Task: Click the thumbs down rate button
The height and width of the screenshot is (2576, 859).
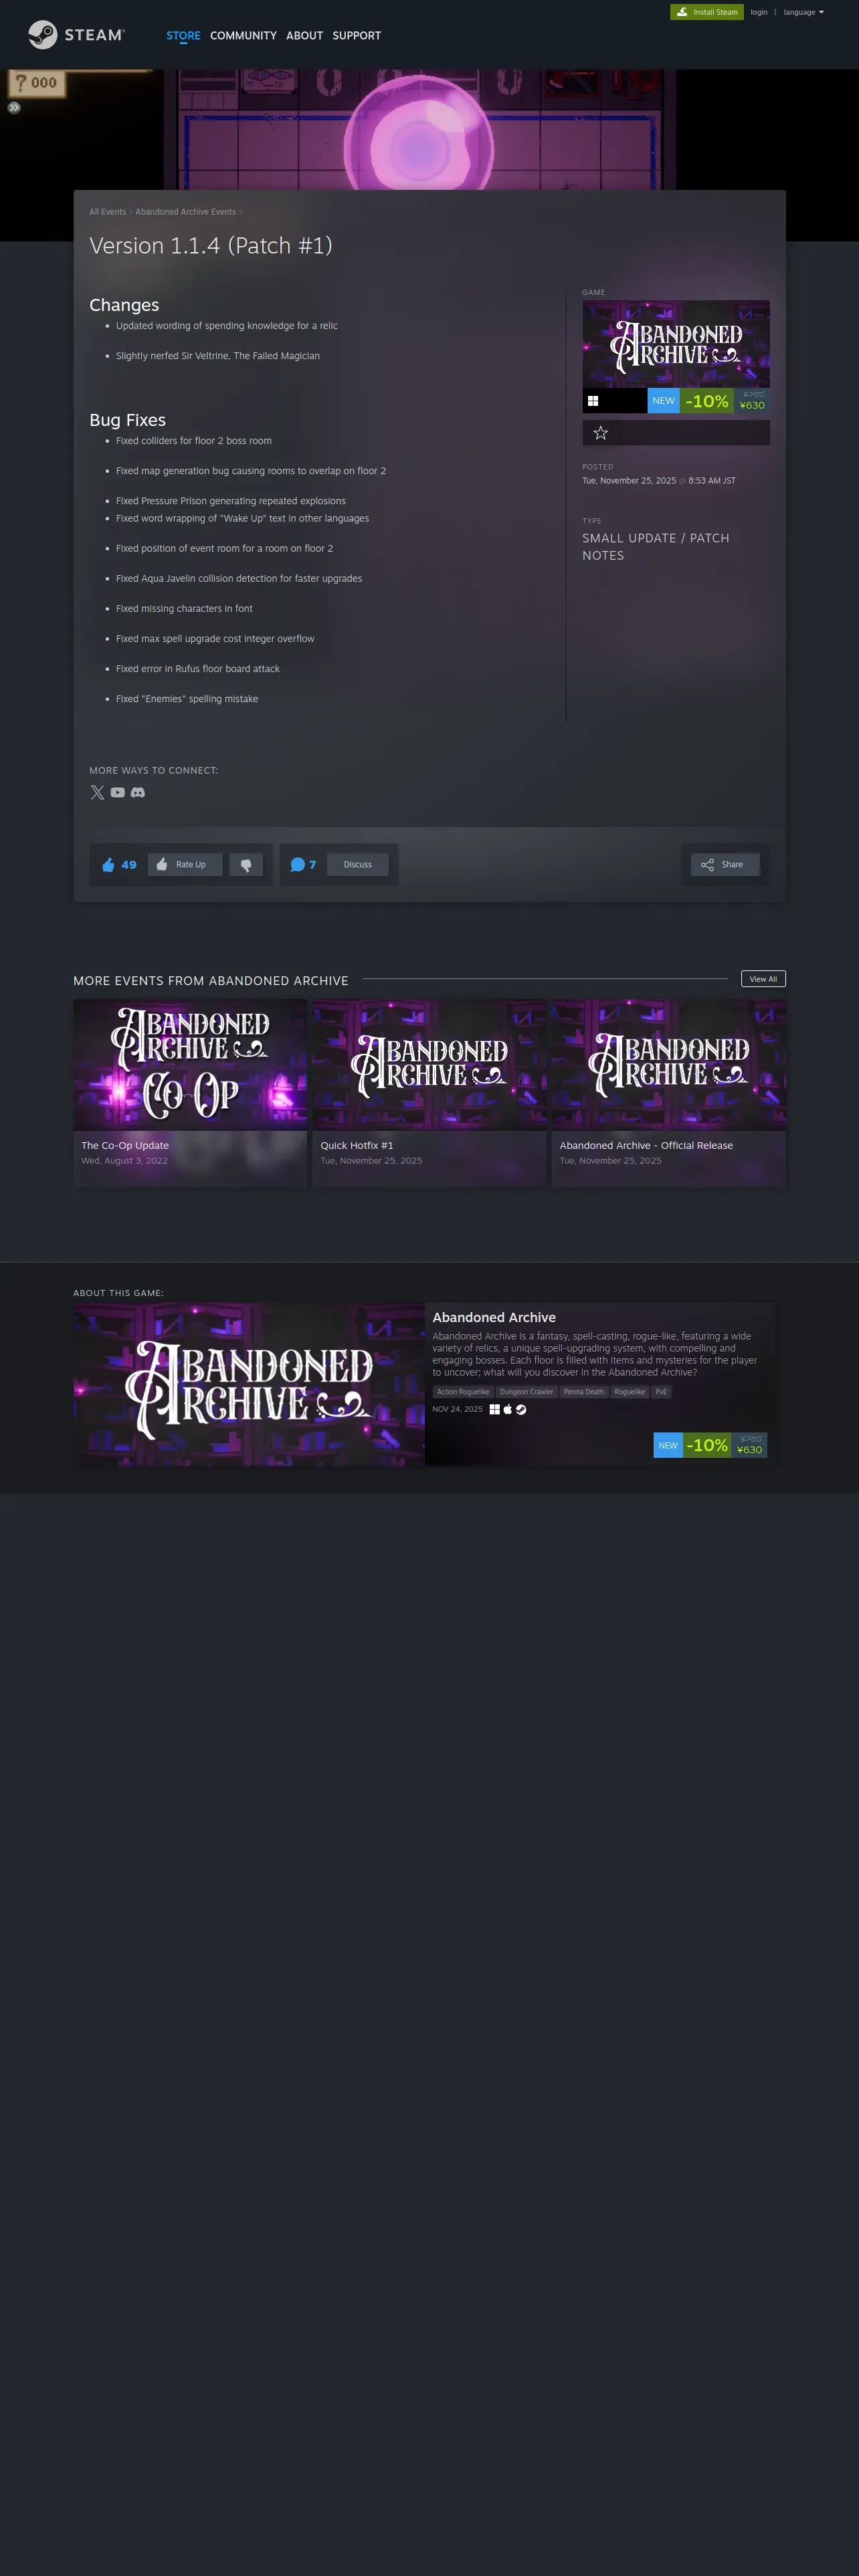Action: click(246, 865)
